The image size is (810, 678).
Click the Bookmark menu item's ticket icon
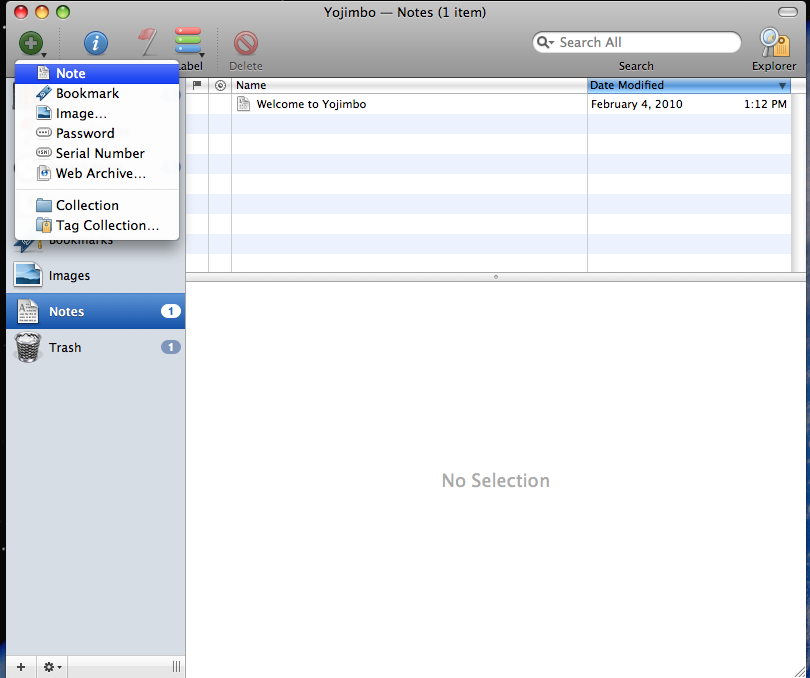44,94
